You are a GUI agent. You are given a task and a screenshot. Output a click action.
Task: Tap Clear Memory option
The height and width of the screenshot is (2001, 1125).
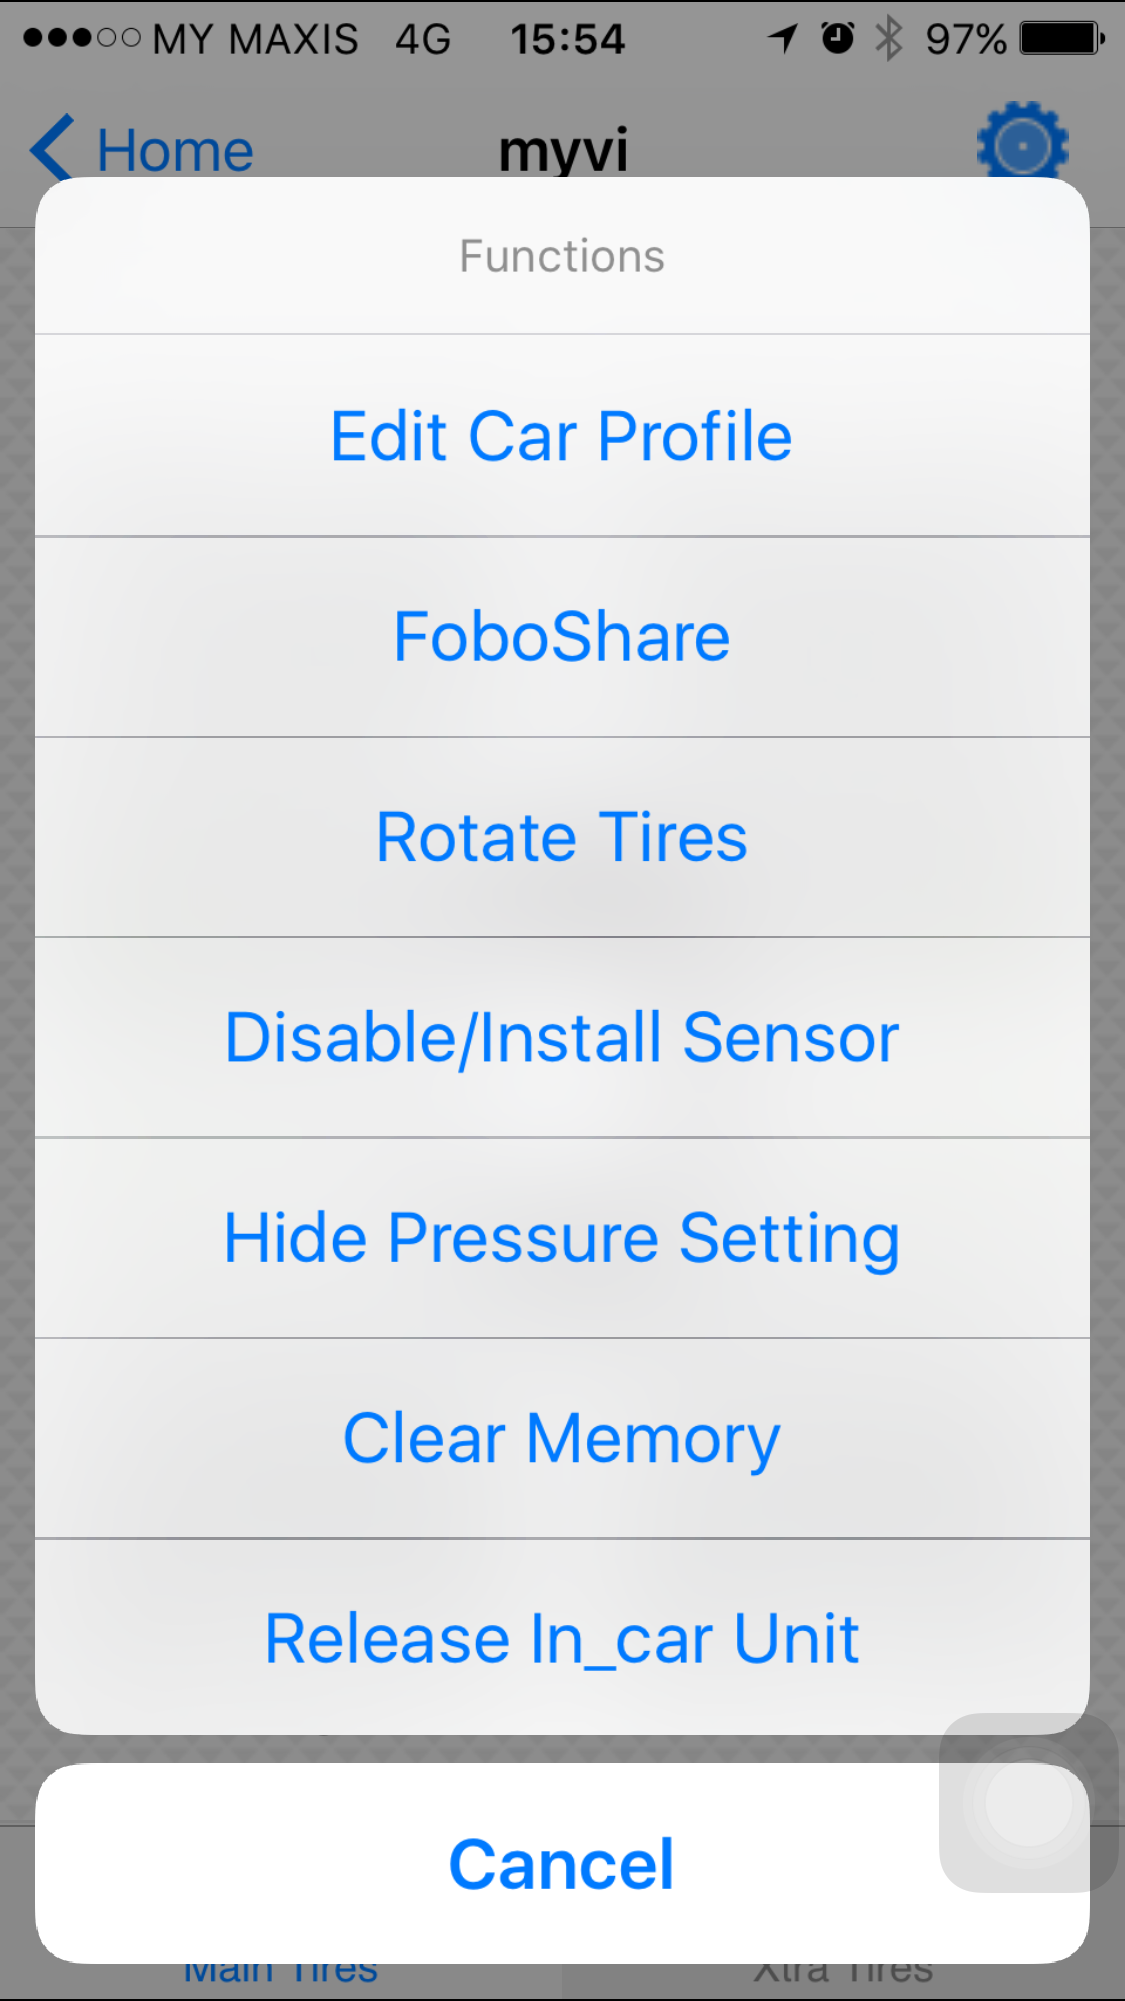point(562,1438)
